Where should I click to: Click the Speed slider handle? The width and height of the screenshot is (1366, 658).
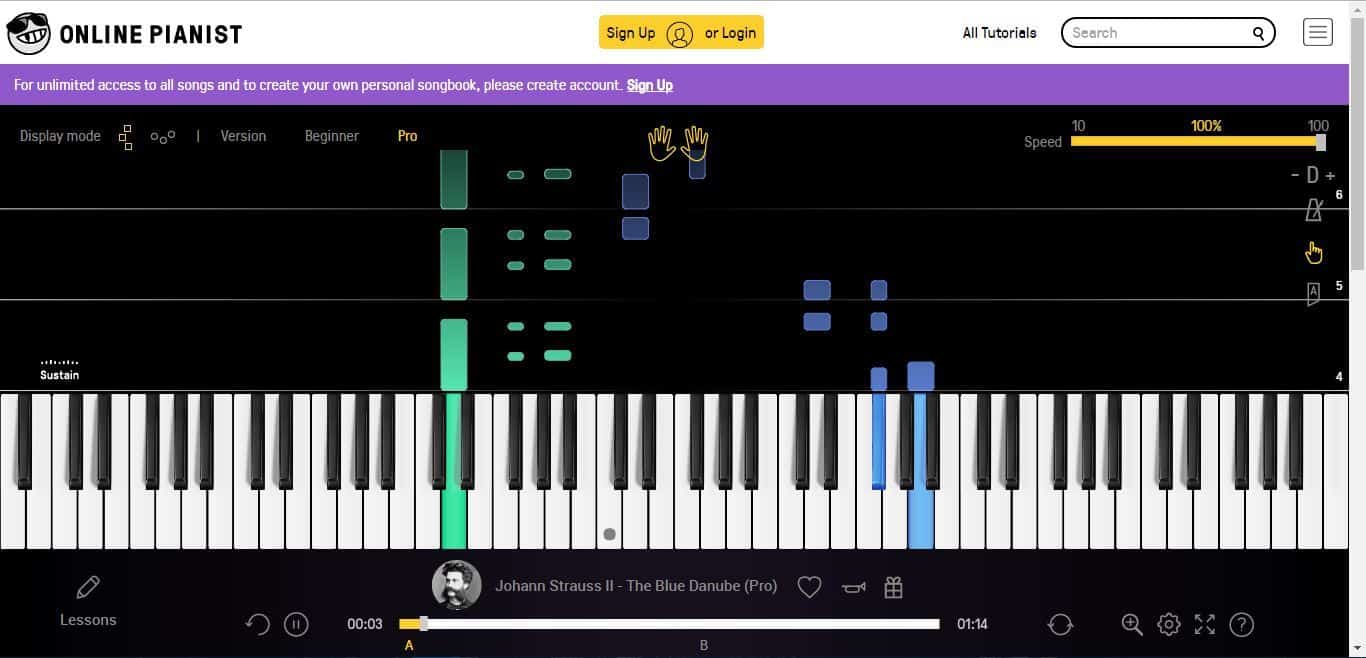pyautogui.click(x=1320, y=142)
